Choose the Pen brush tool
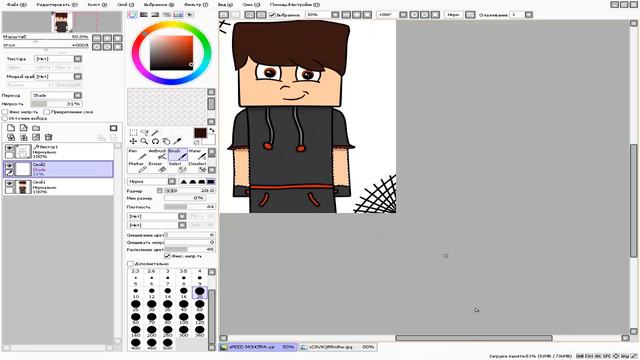This screenshot has width=640, height=360. (x=137, y=154)
